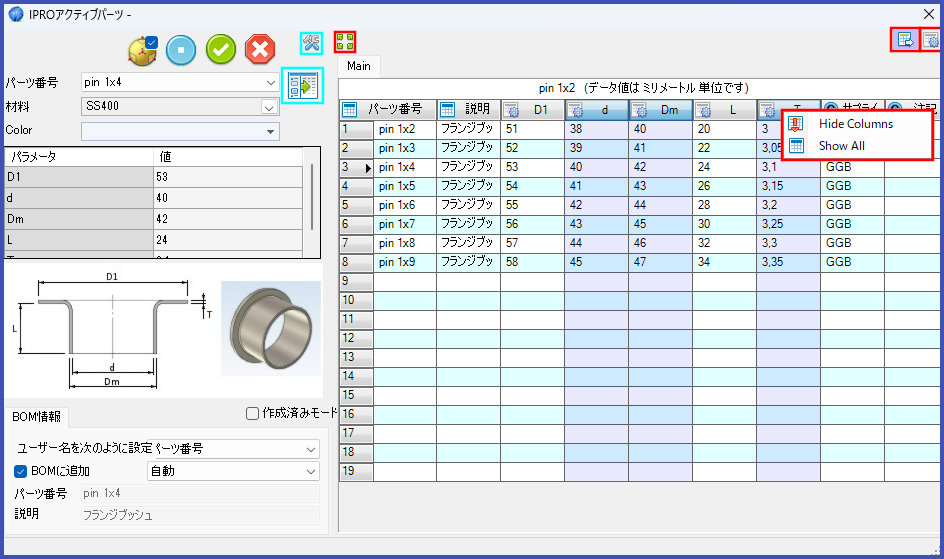Click Dm cell with value 47
This screenshot has width=944, height=559.
click(x=660, y=262)
